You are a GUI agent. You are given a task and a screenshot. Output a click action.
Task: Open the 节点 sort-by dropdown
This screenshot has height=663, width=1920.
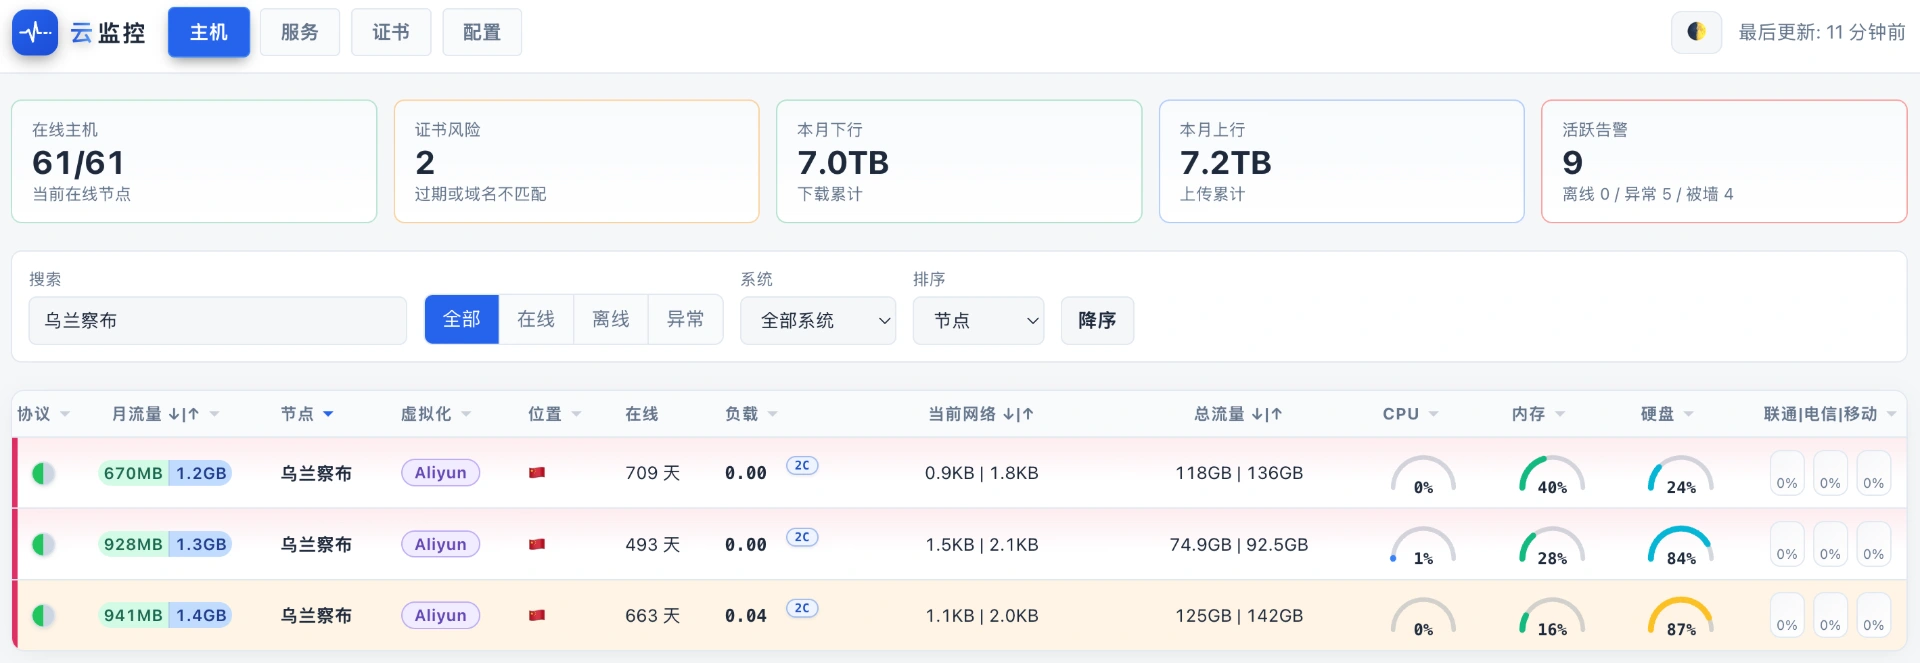(978, 320)
